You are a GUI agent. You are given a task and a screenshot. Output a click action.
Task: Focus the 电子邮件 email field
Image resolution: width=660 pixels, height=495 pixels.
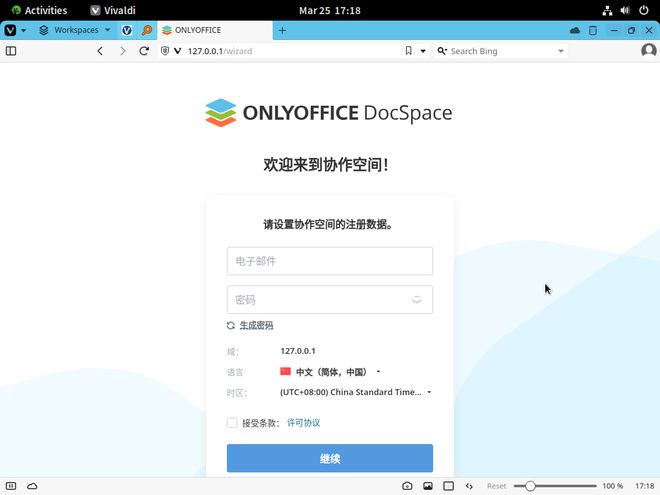pyautogui.click(x=330, y=261)
